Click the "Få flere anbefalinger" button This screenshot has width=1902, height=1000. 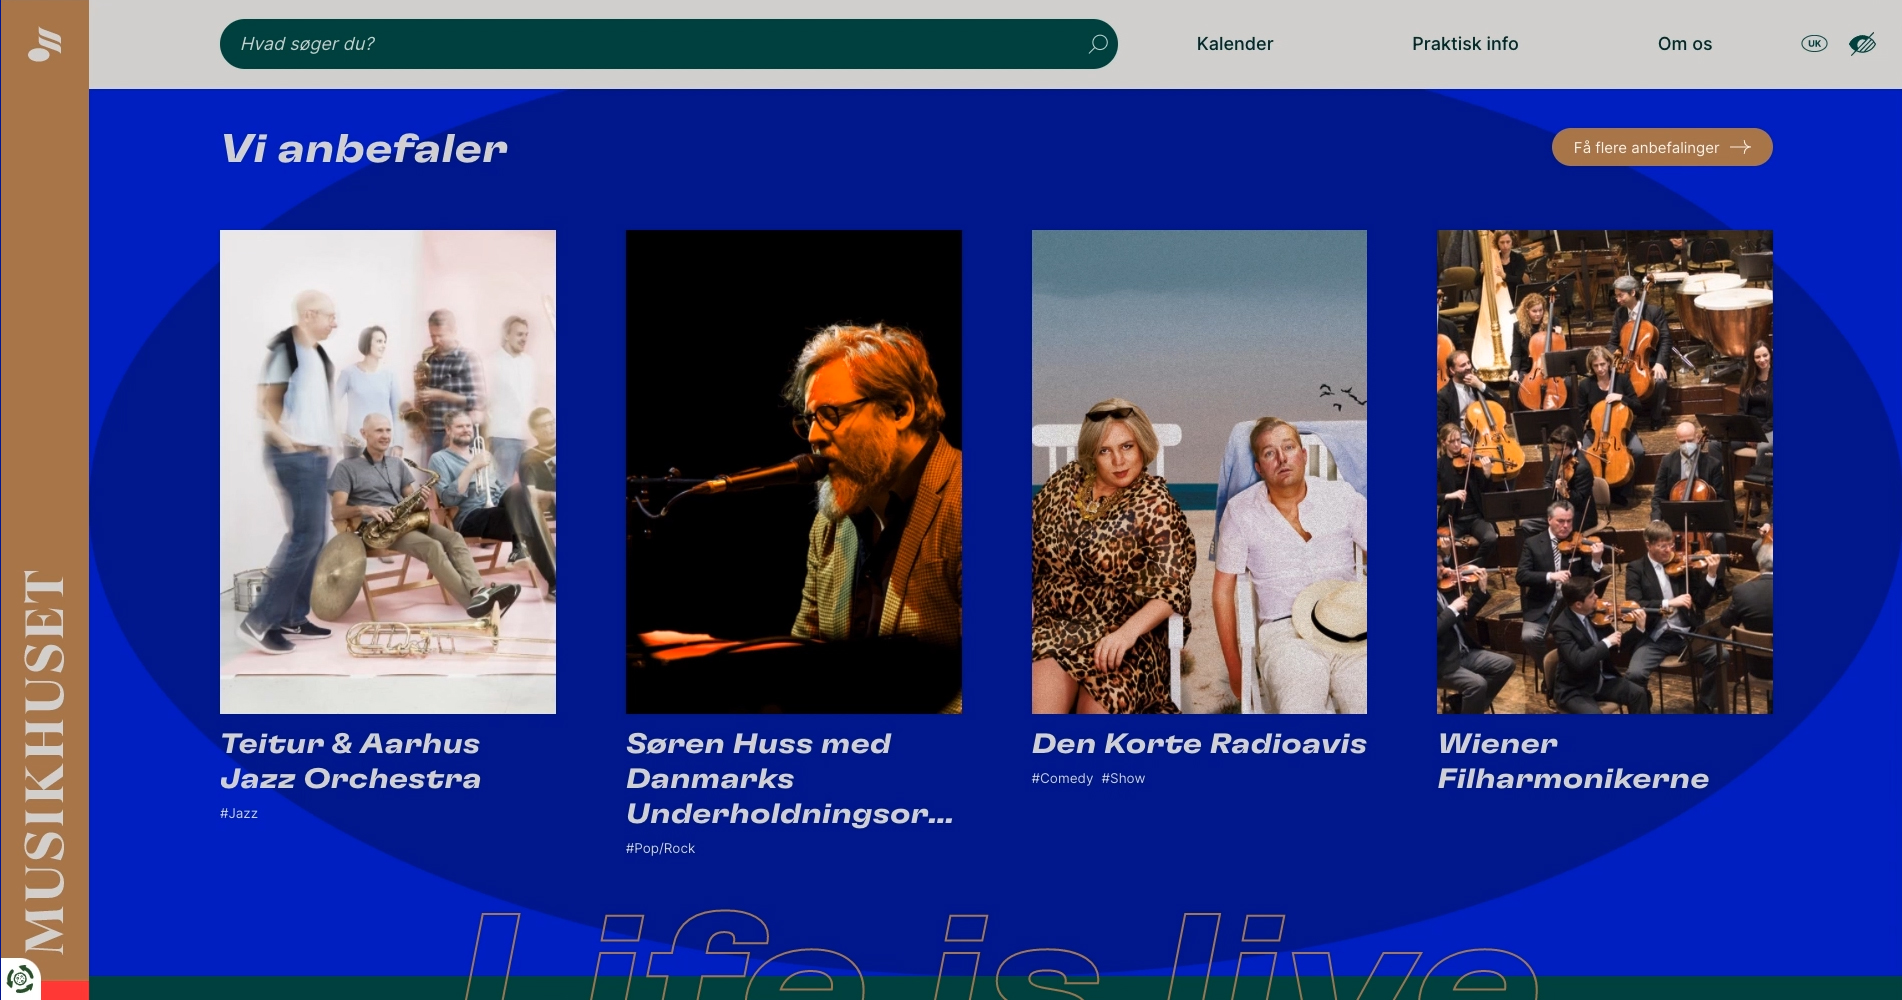1662,147
